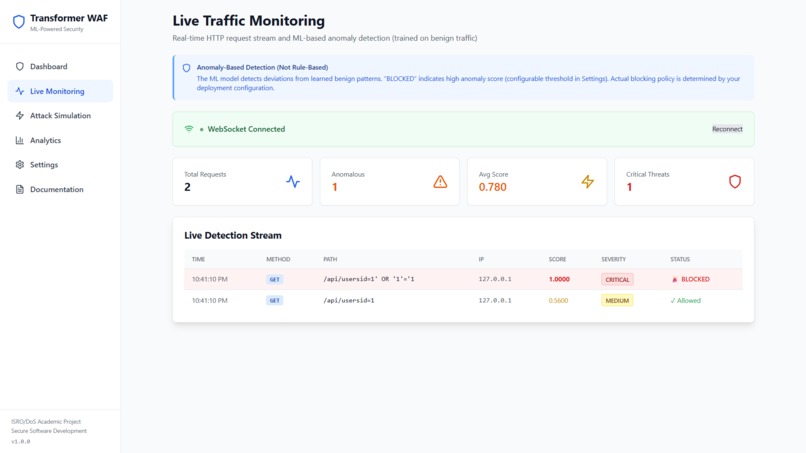
Task: Click the warning triangle on Anomalous card
Action: [x=440, y=182]
